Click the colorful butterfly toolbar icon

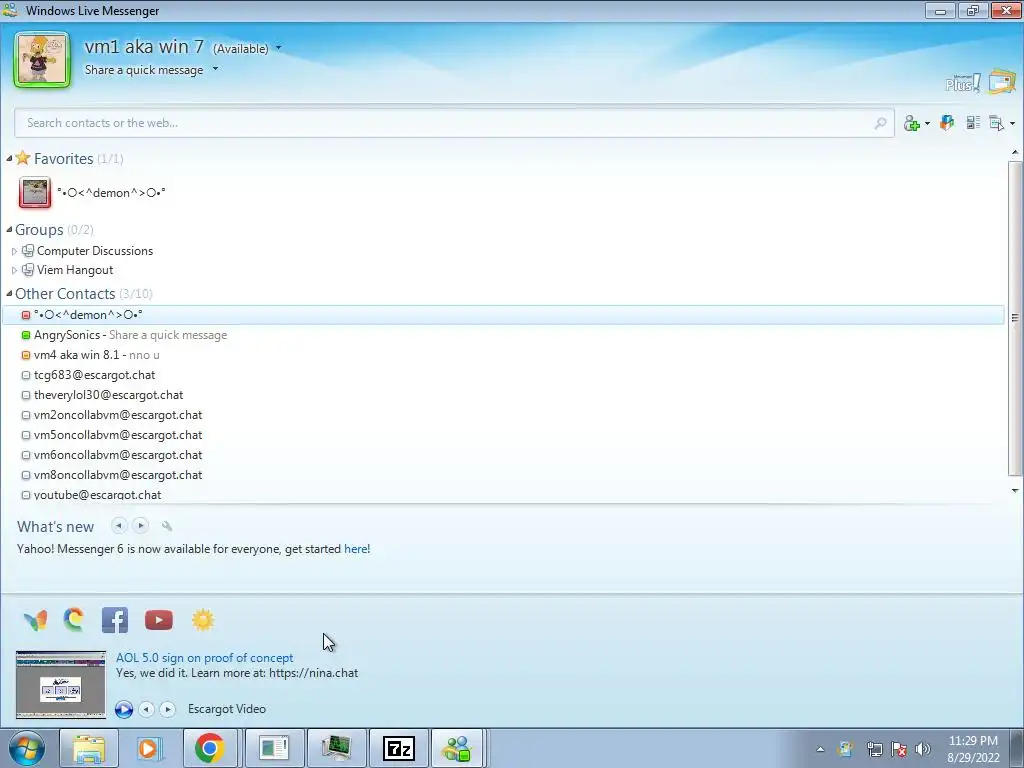(x=947, y=122)
